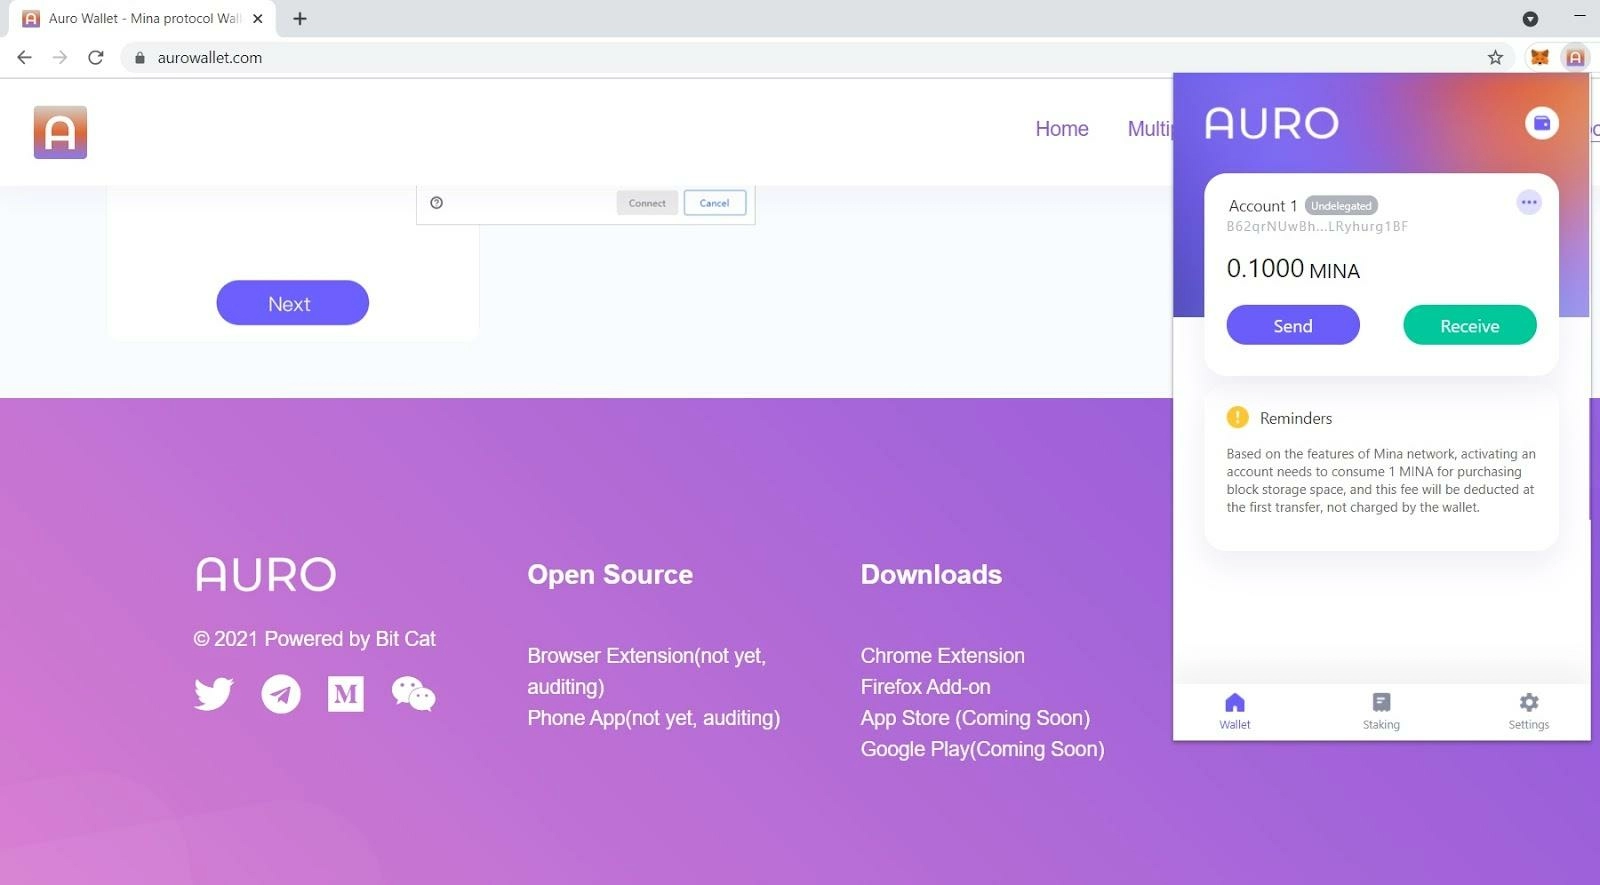
Task: Click Phone App(not yet, auditing) link
Action: (x=653, y=718)
